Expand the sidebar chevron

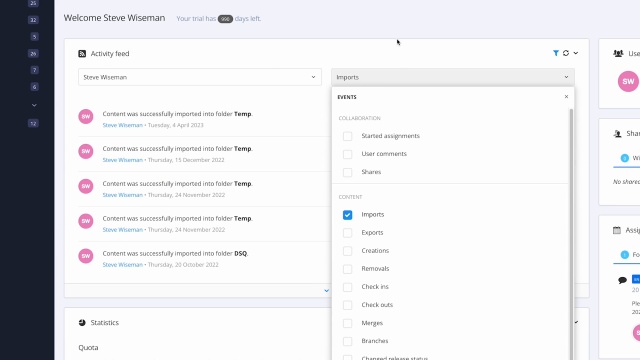(34, 105)
